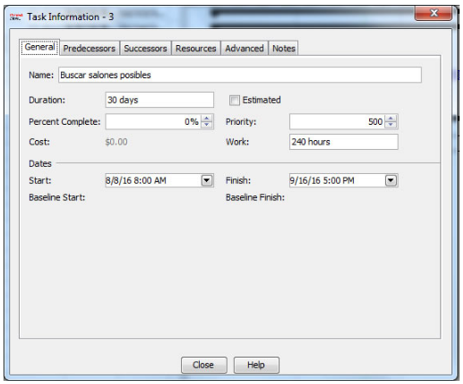
Task: Click the Work field showing 240 hours
Action: click(344, 142)
